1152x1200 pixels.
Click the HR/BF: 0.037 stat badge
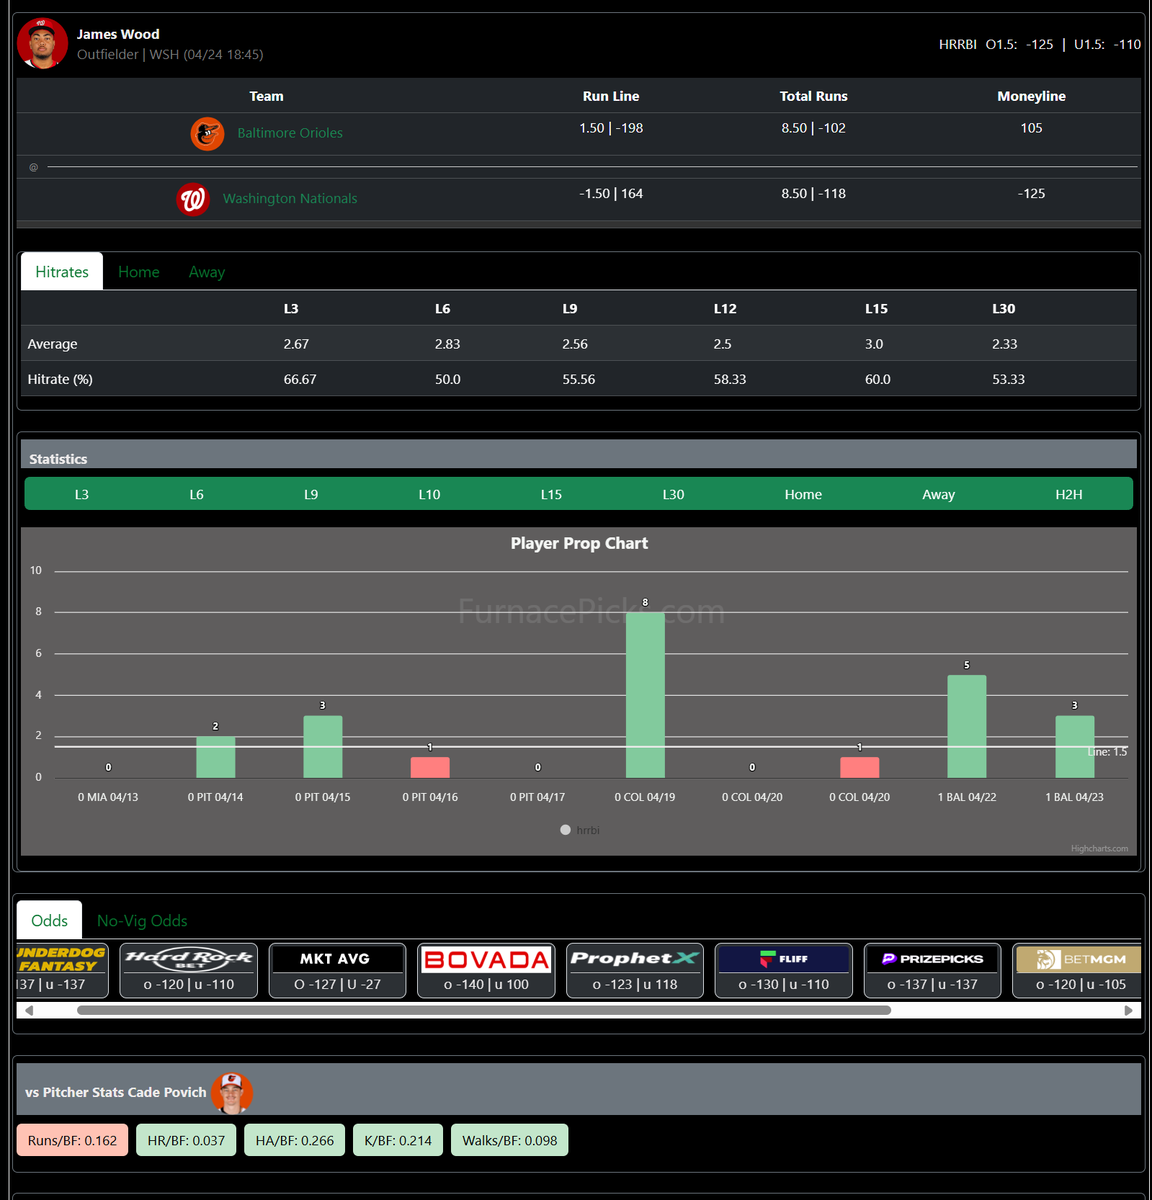pos(186,1140)
